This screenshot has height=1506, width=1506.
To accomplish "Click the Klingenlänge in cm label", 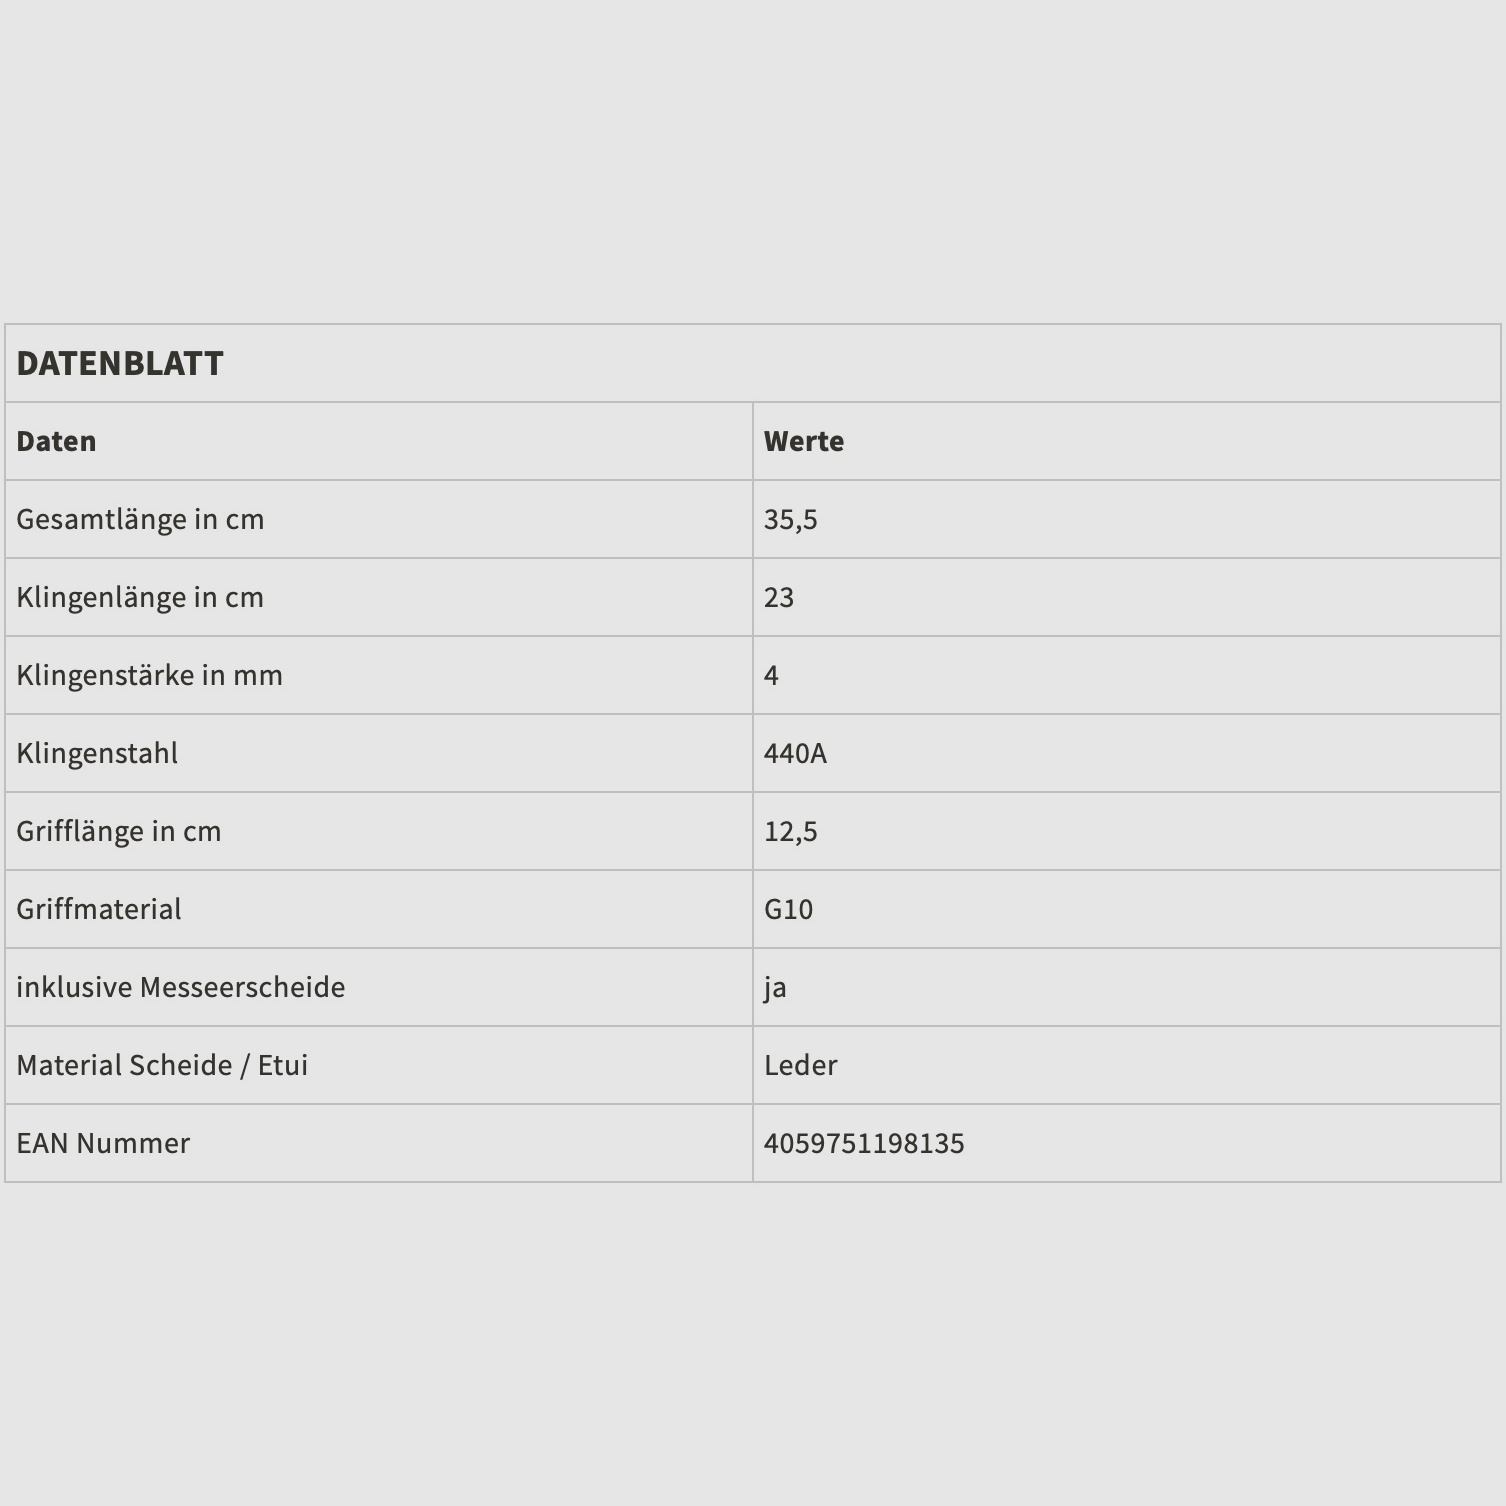I will point(140,597).
